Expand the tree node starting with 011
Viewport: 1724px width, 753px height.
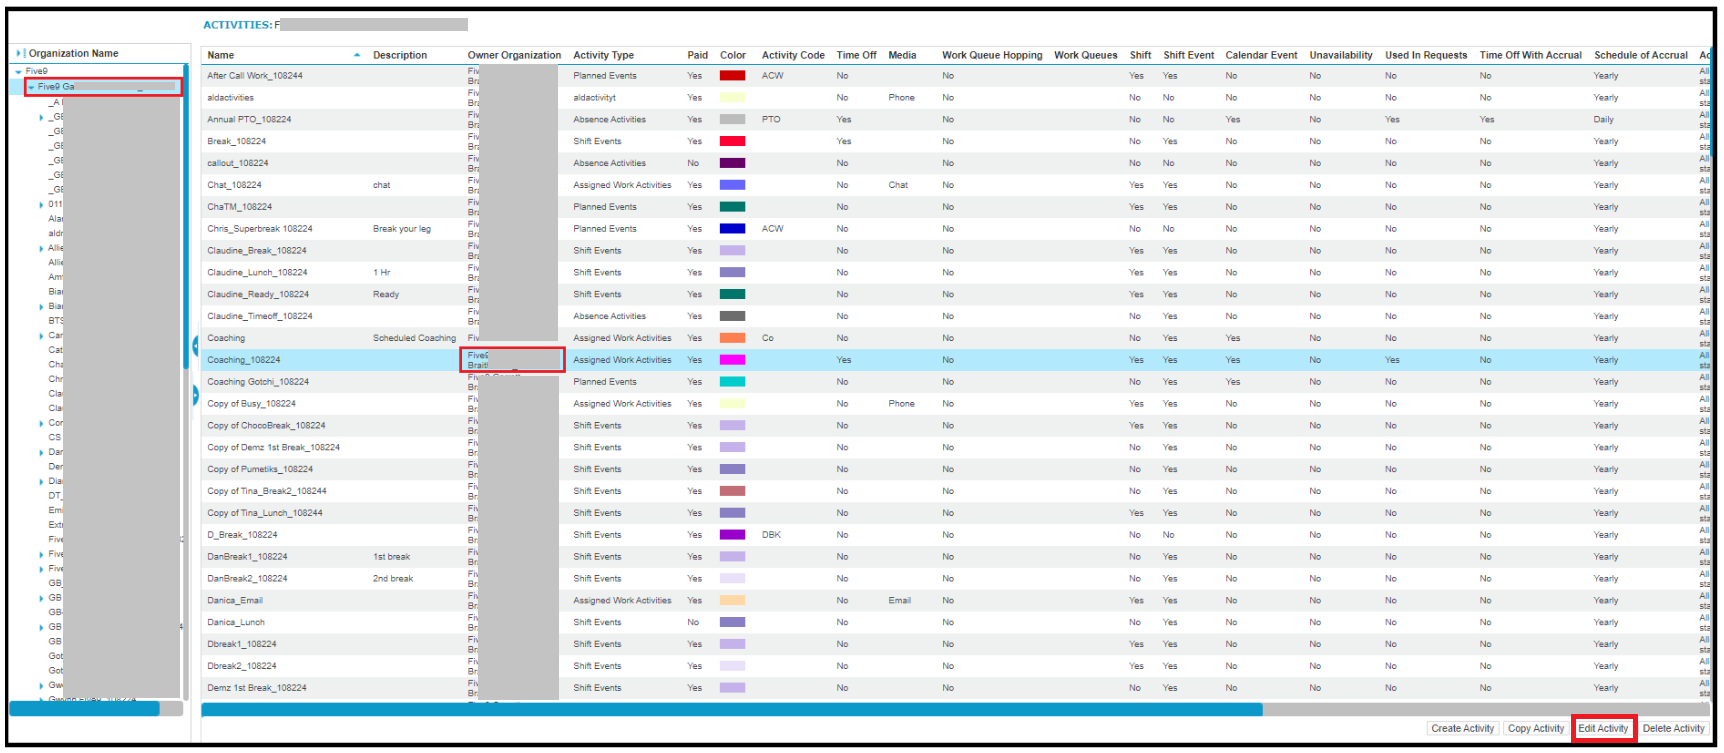pos(41,204)
